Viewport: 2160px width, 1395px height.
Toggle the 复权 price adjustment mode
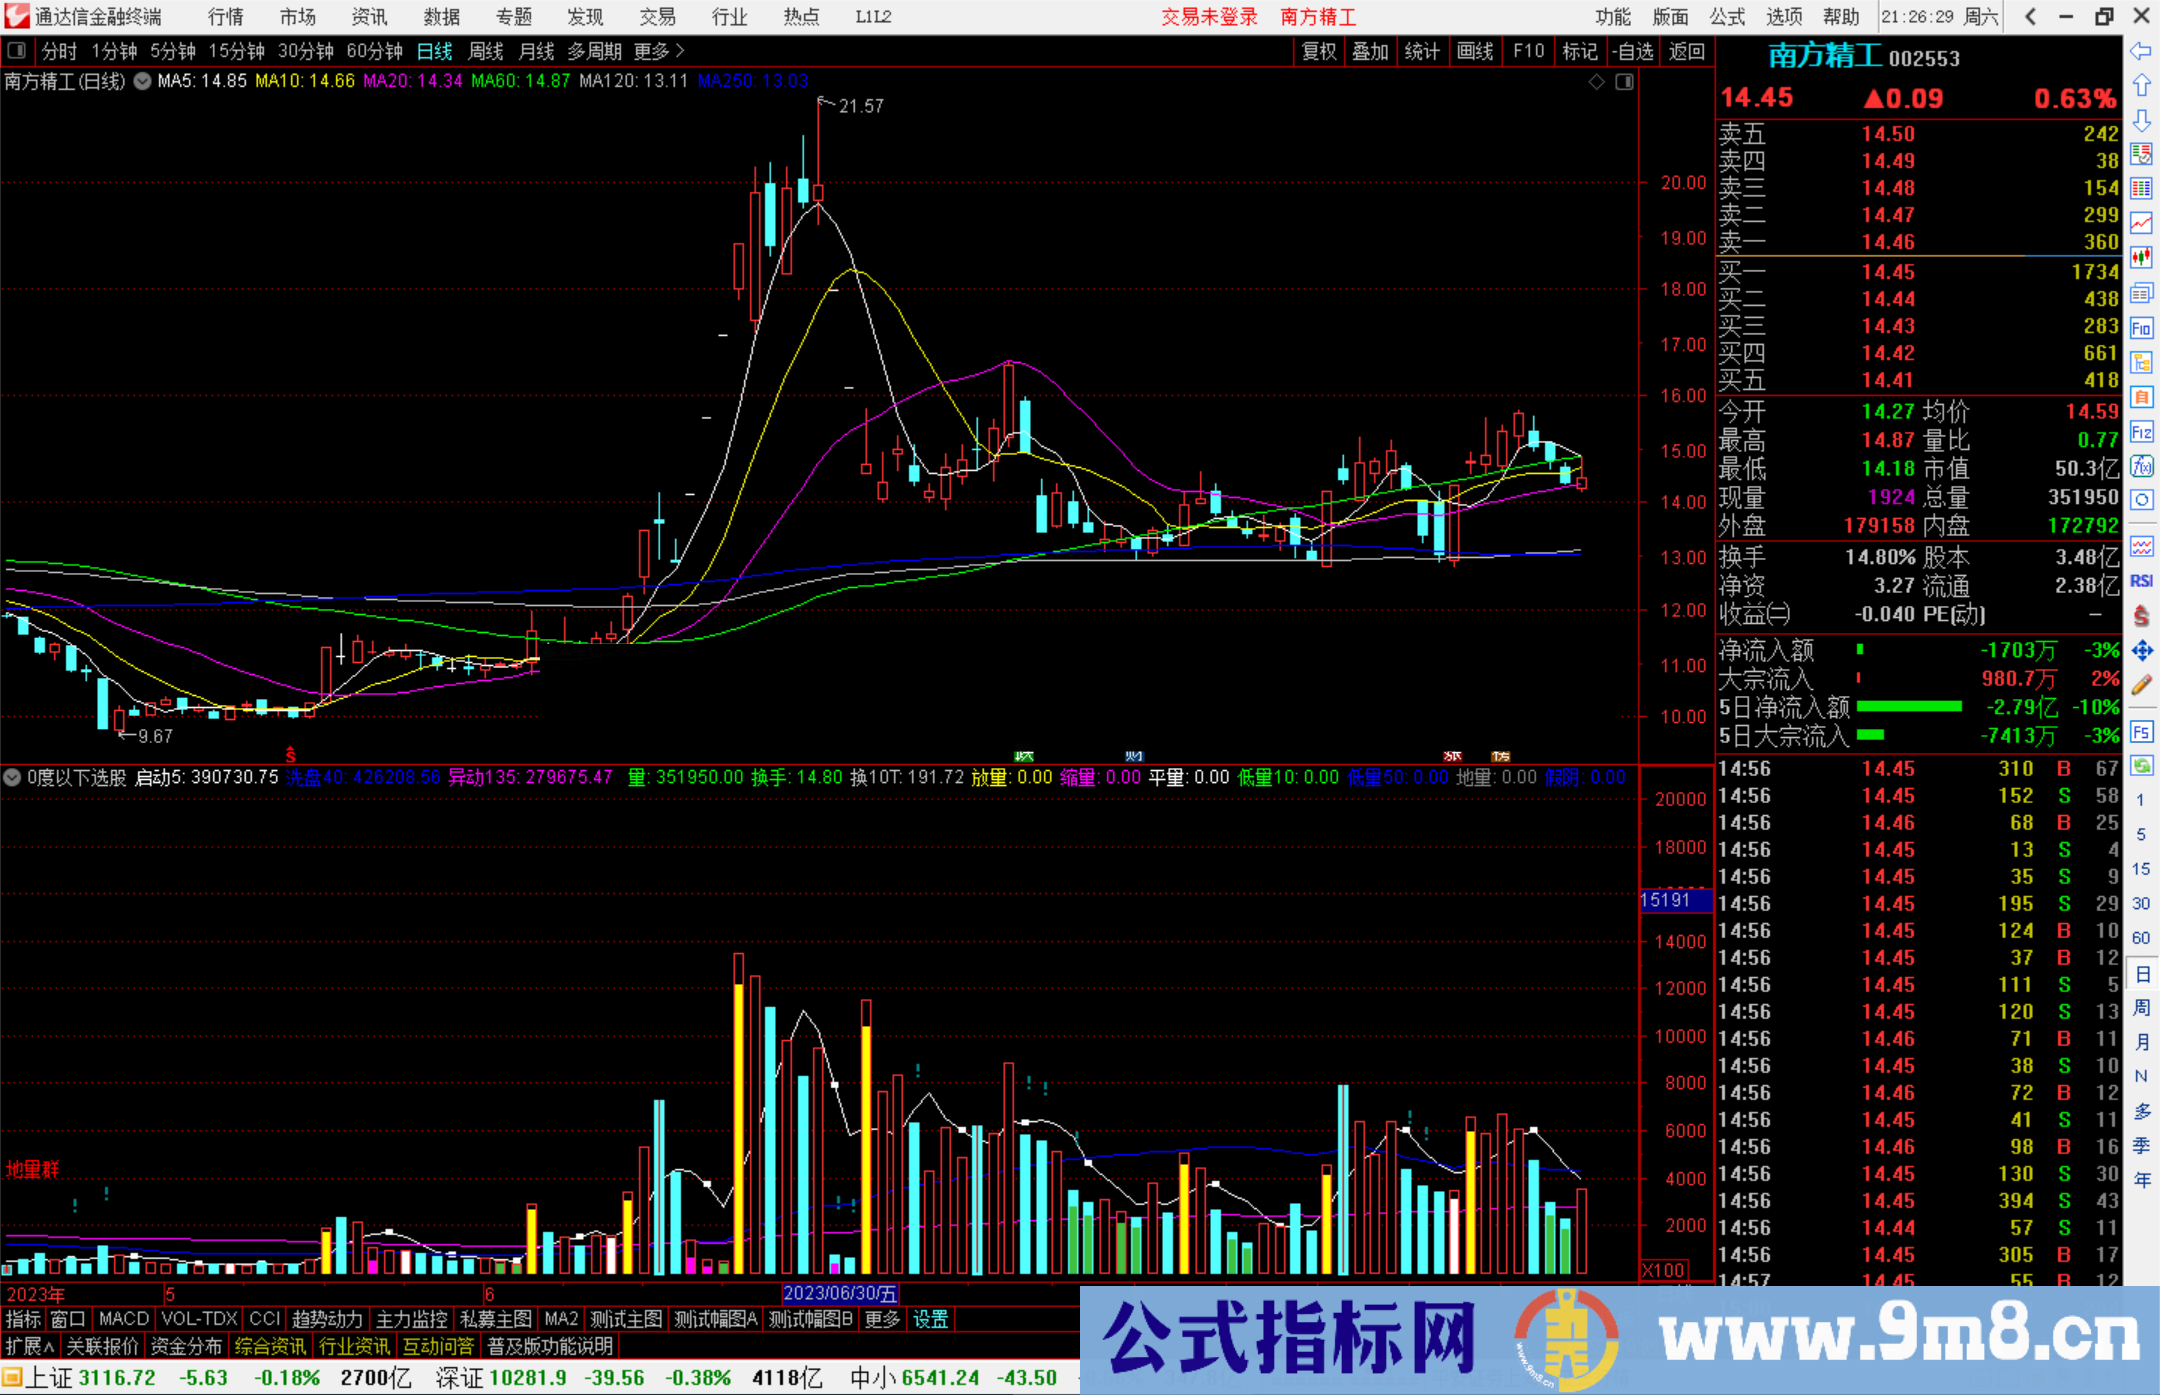pyautogui.click(x=1318, y=51)
